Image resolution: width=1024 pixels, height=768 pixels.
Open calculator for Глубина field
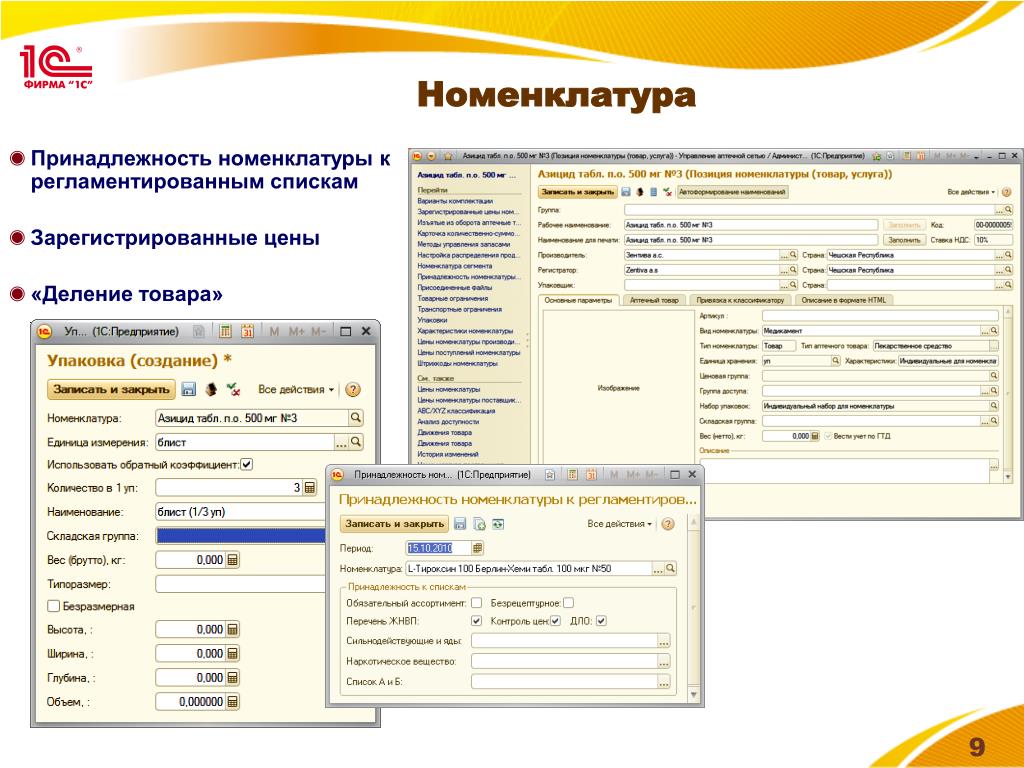click(x=232, y=678)
